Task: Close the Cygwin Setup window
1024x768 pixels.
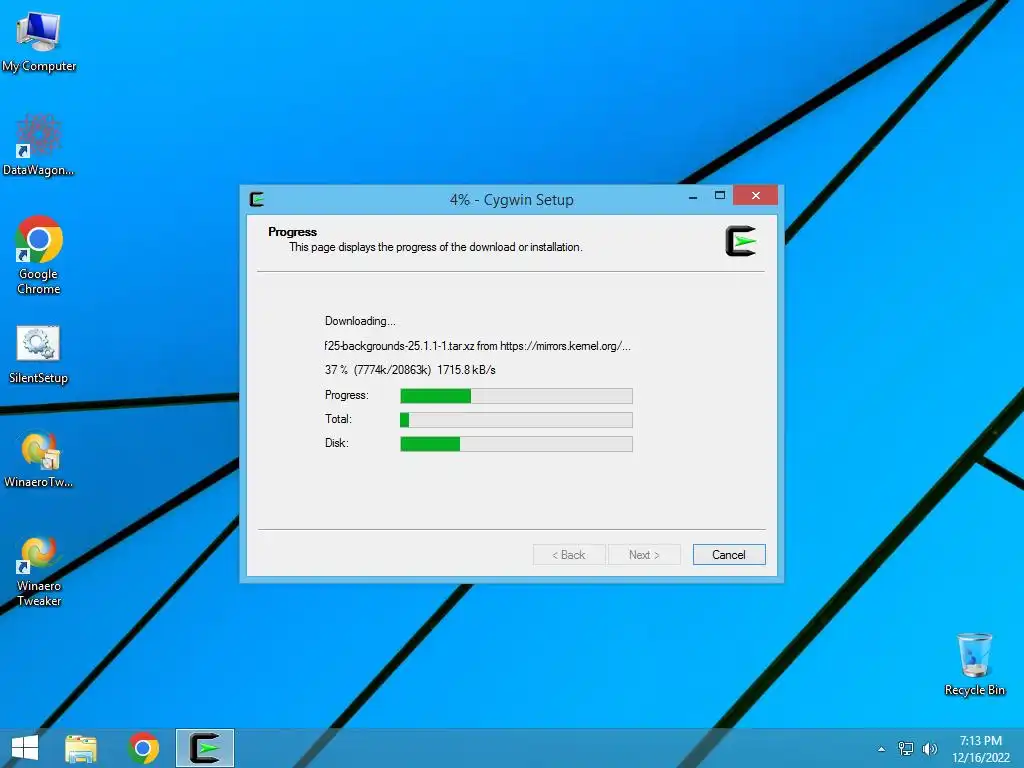Action: tap(756, 195)
